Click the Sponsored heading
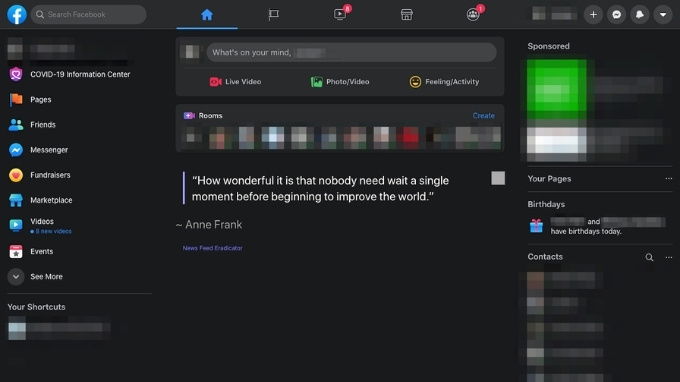This screenshot has width=680, height=382. pyautogui.click(x=549, y=46)
